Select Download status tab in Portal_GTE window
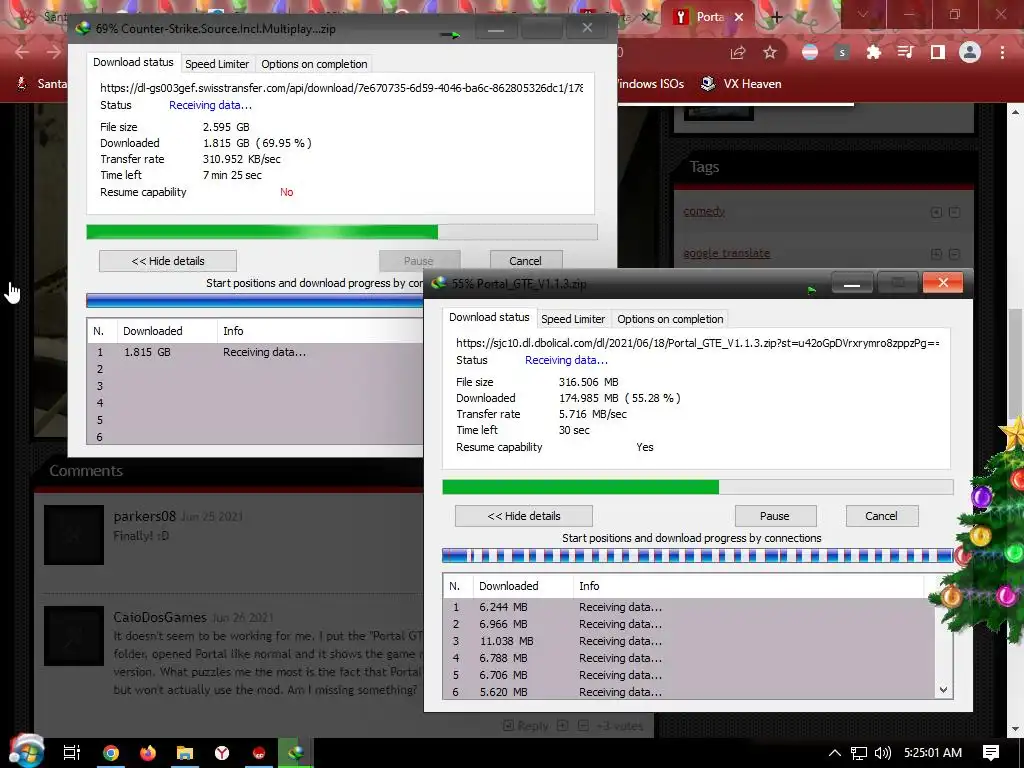This screenshot has width=1024, height=768. [489, 317]
